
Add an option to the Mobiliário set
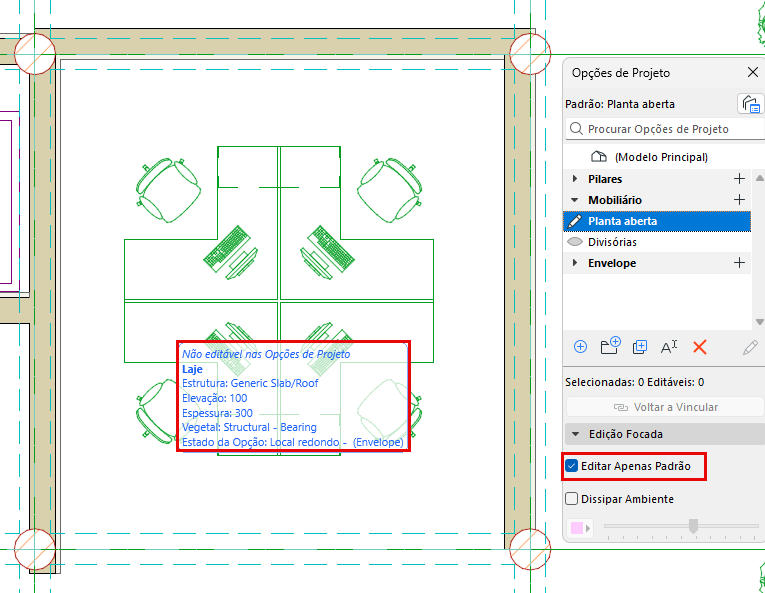[x=739, y=200]
